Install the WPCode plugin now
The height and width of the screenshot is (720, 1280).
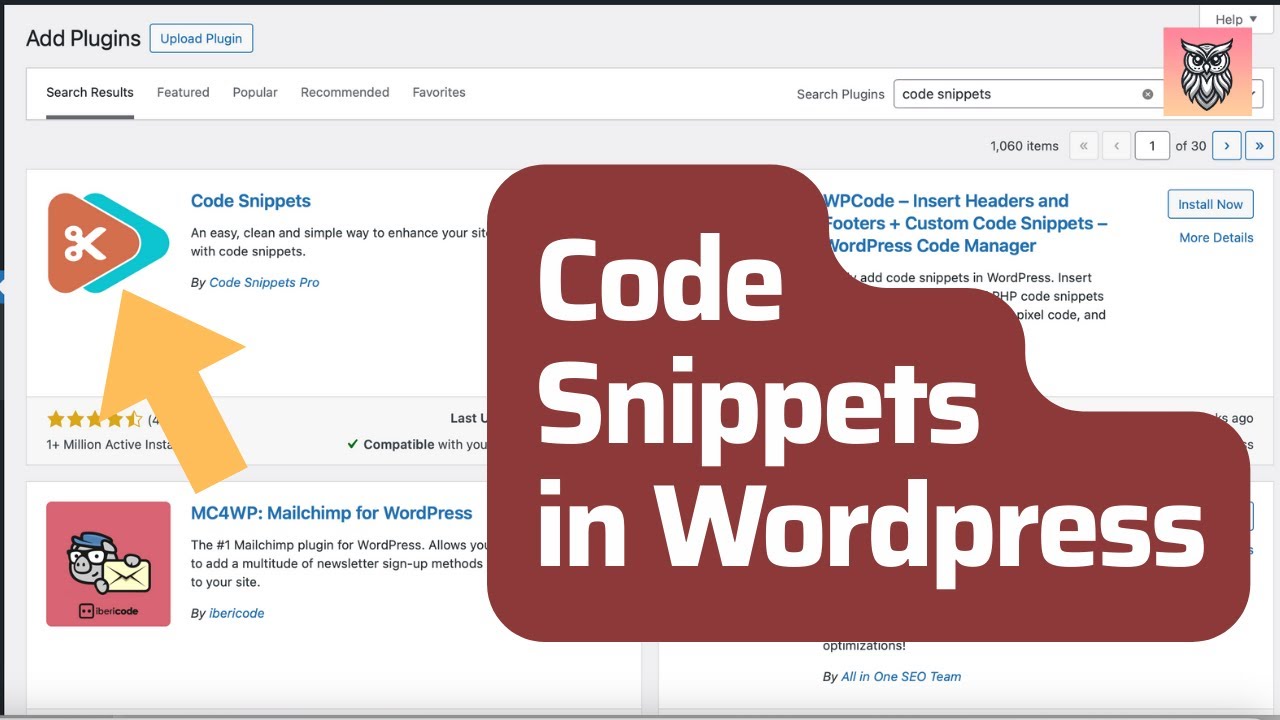(1210, 204)
